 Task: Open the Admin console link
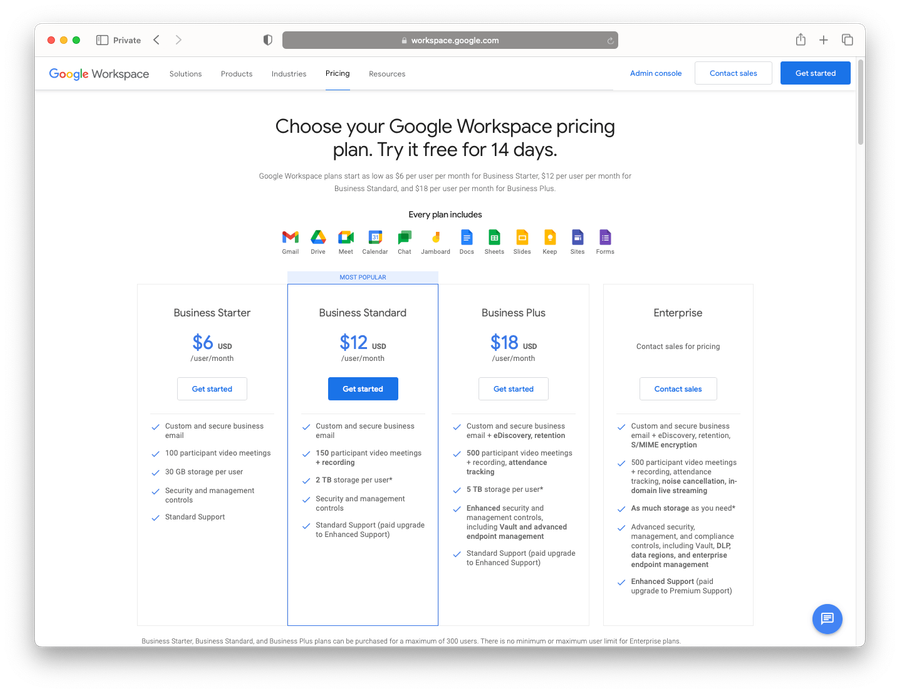pos(655,74)
